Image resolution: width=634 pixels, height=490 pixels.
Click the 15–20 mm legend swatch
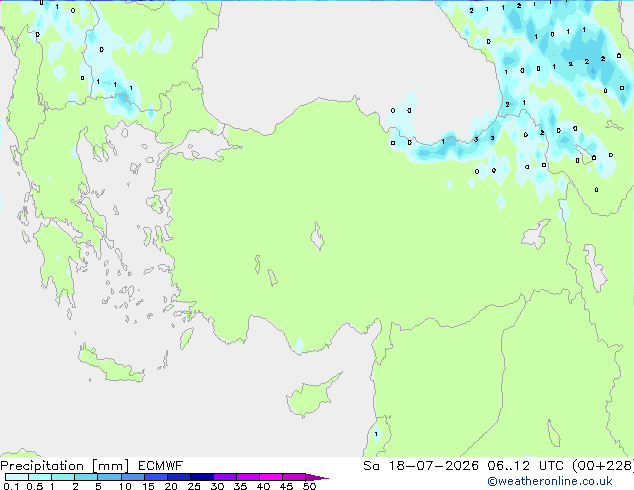click(x=155, y=477)
